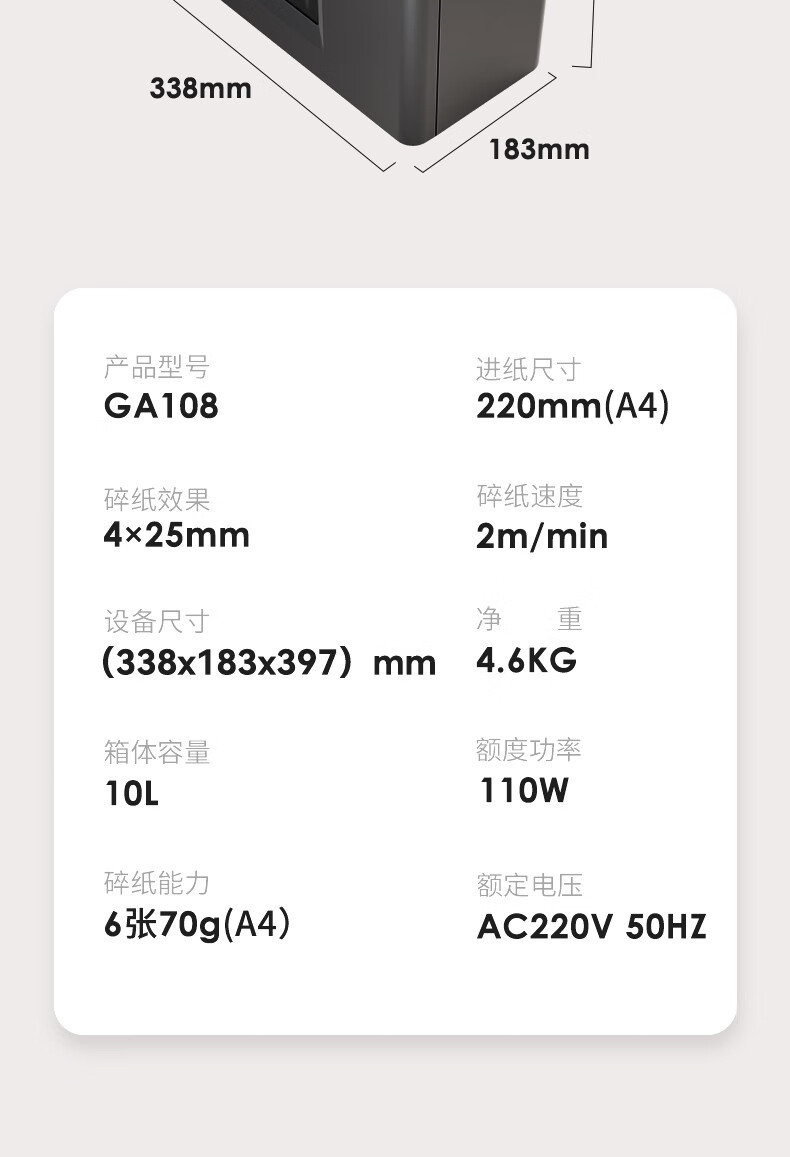Select the 额定电压 label

(x=530, y=885)
